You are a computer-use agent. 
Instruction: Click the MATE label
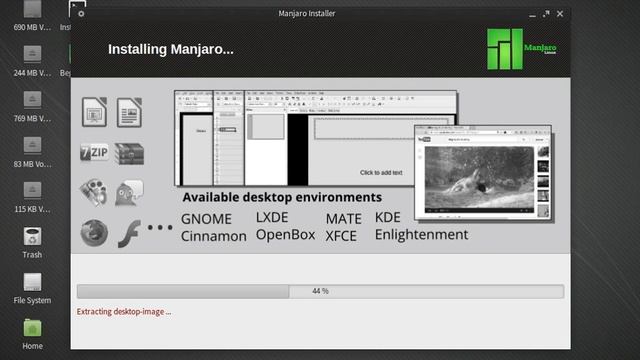tap(343, 219)
